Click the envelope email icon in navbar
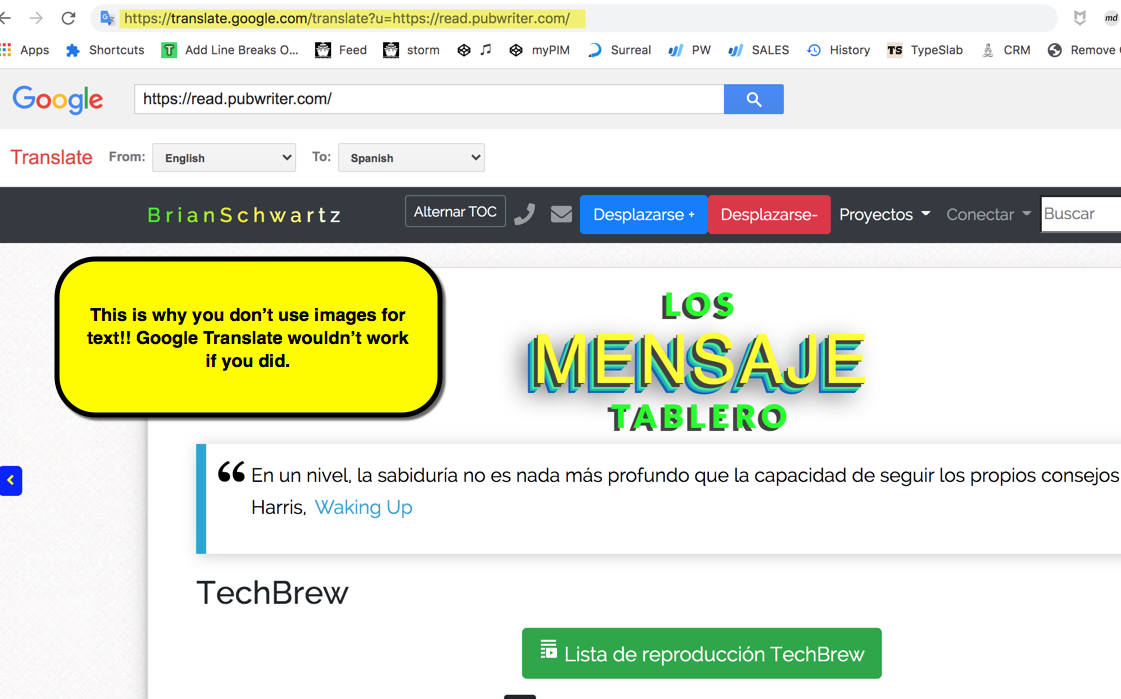 [x=561, y=214]
